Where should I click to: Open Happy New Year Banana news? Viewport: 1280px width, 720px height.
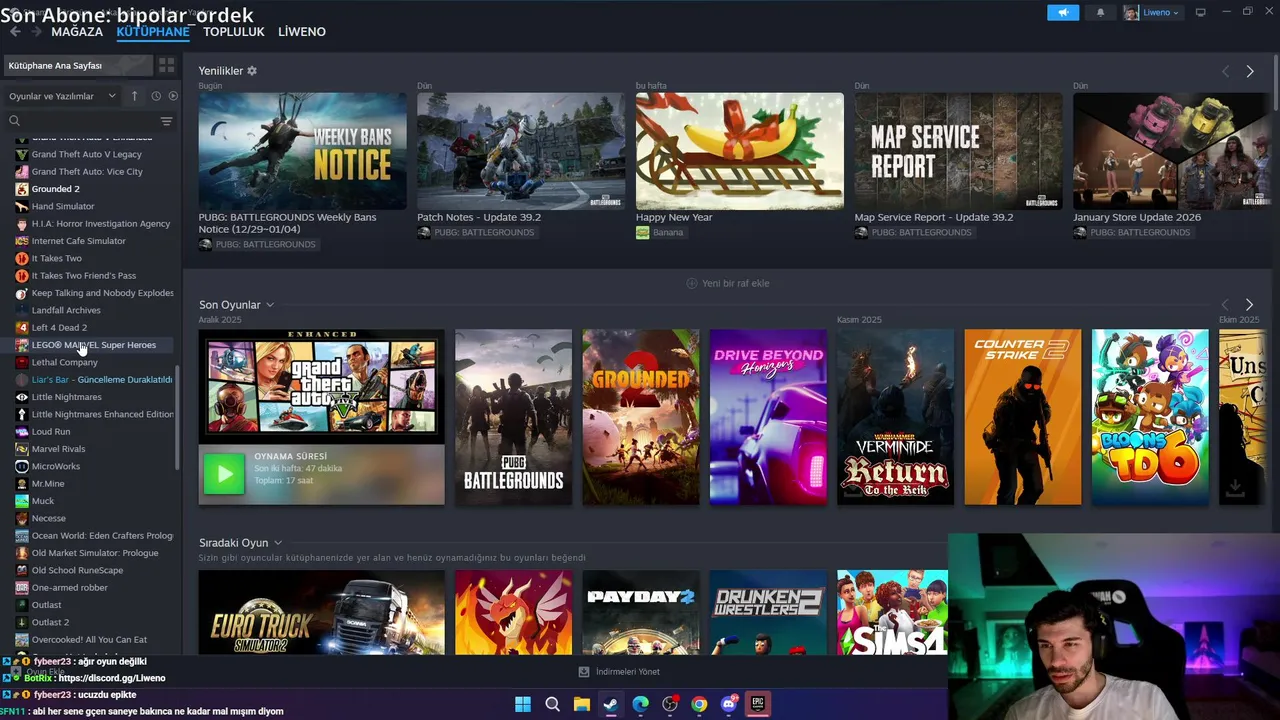[739, 151]
